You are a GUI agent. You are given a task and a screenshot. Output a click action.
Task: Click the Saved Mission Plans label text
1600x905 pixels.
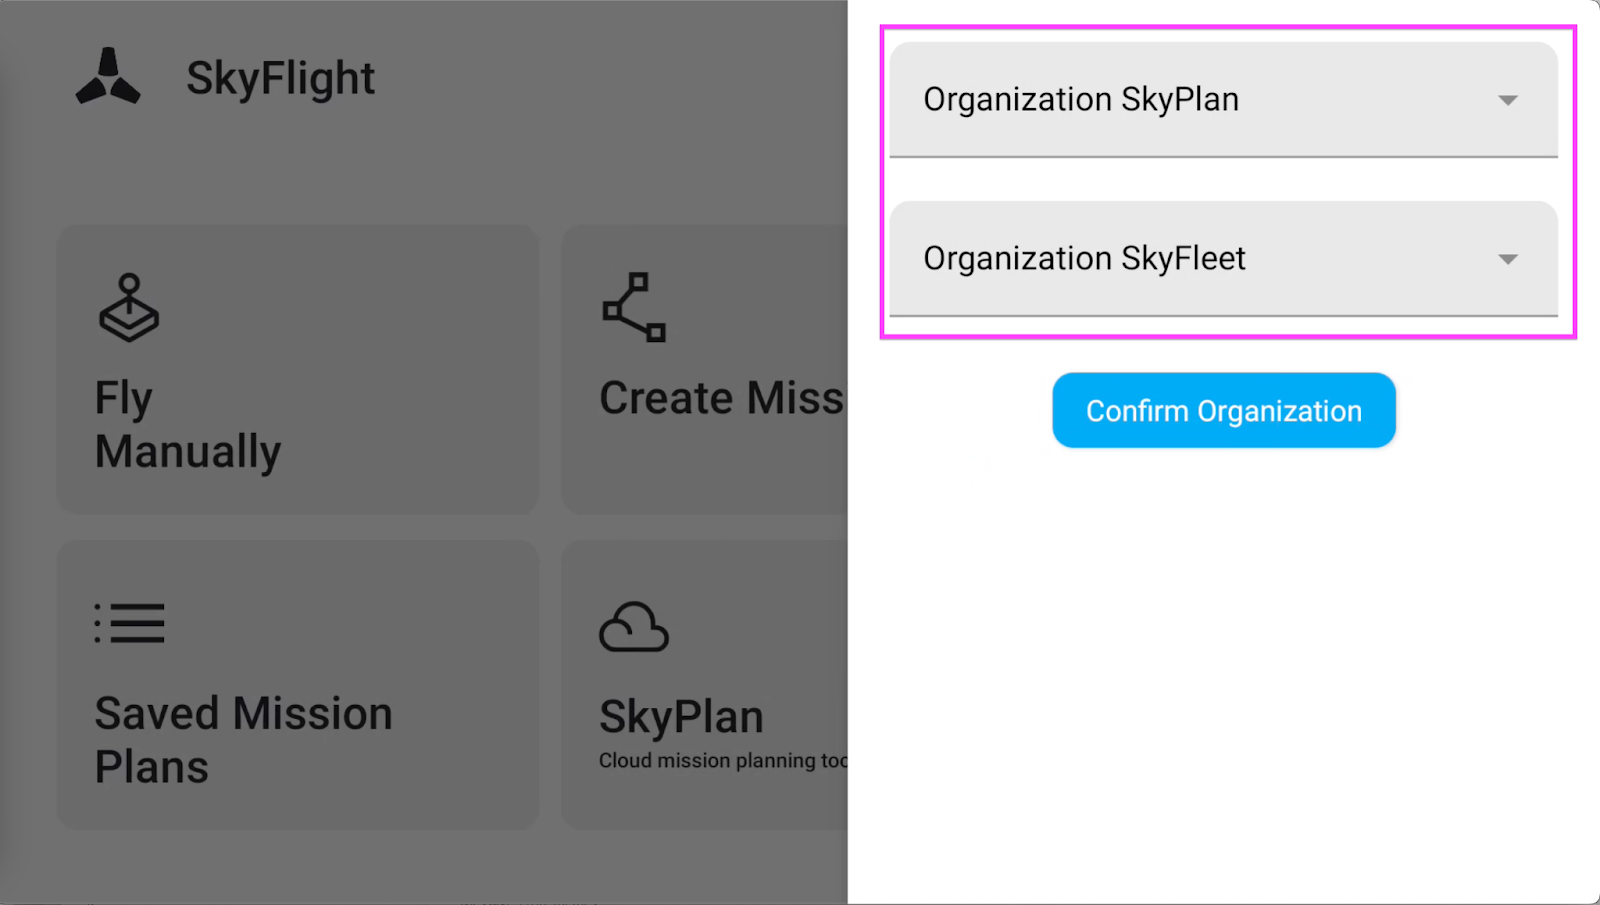[244, 740]
